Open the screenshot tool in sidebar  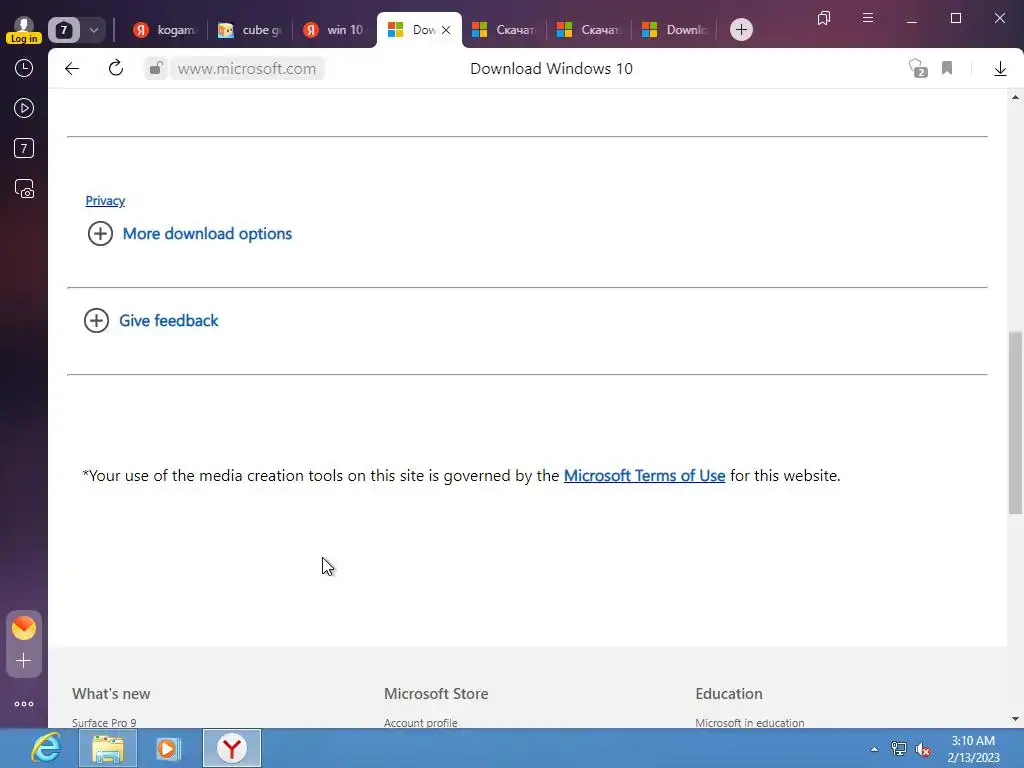24,189
